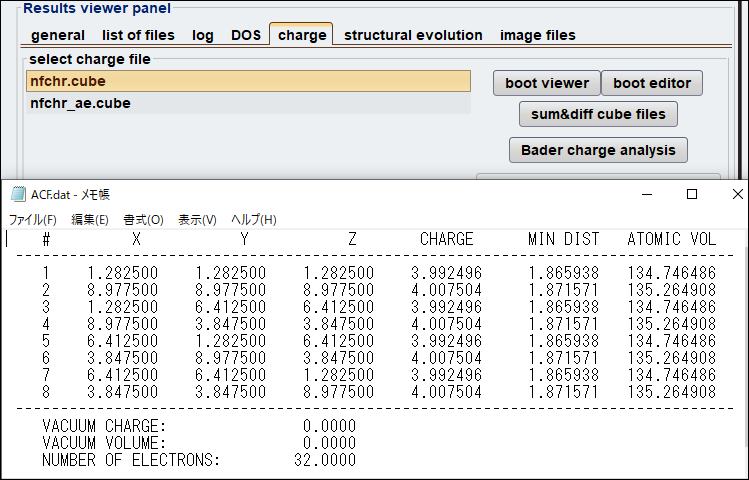Viewport: 749px width, 480px height.
Task: Open the ファイル(F) menu in Notepad
Action: [x=33, y=220]
